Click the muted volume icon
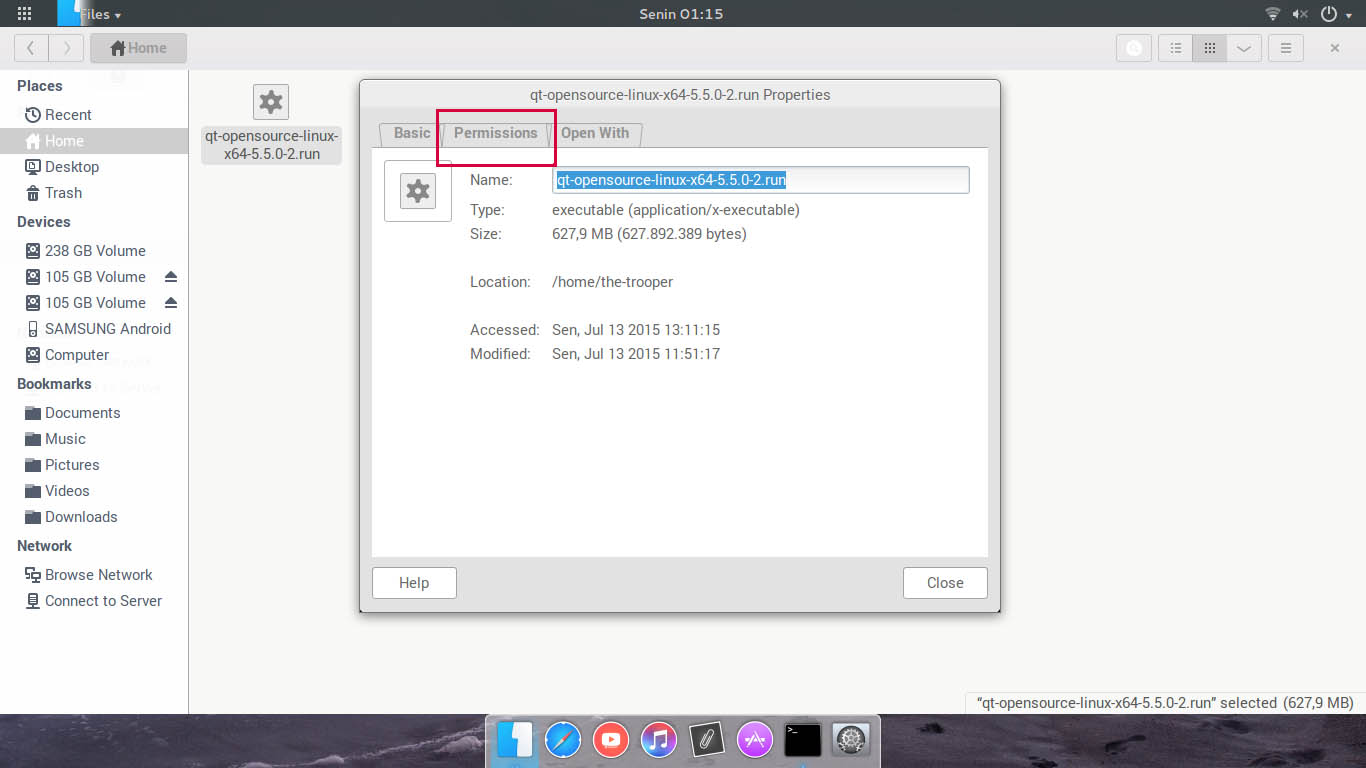Image resolution: width=1366 pixels, height=768 pixels. [1300, 14]
